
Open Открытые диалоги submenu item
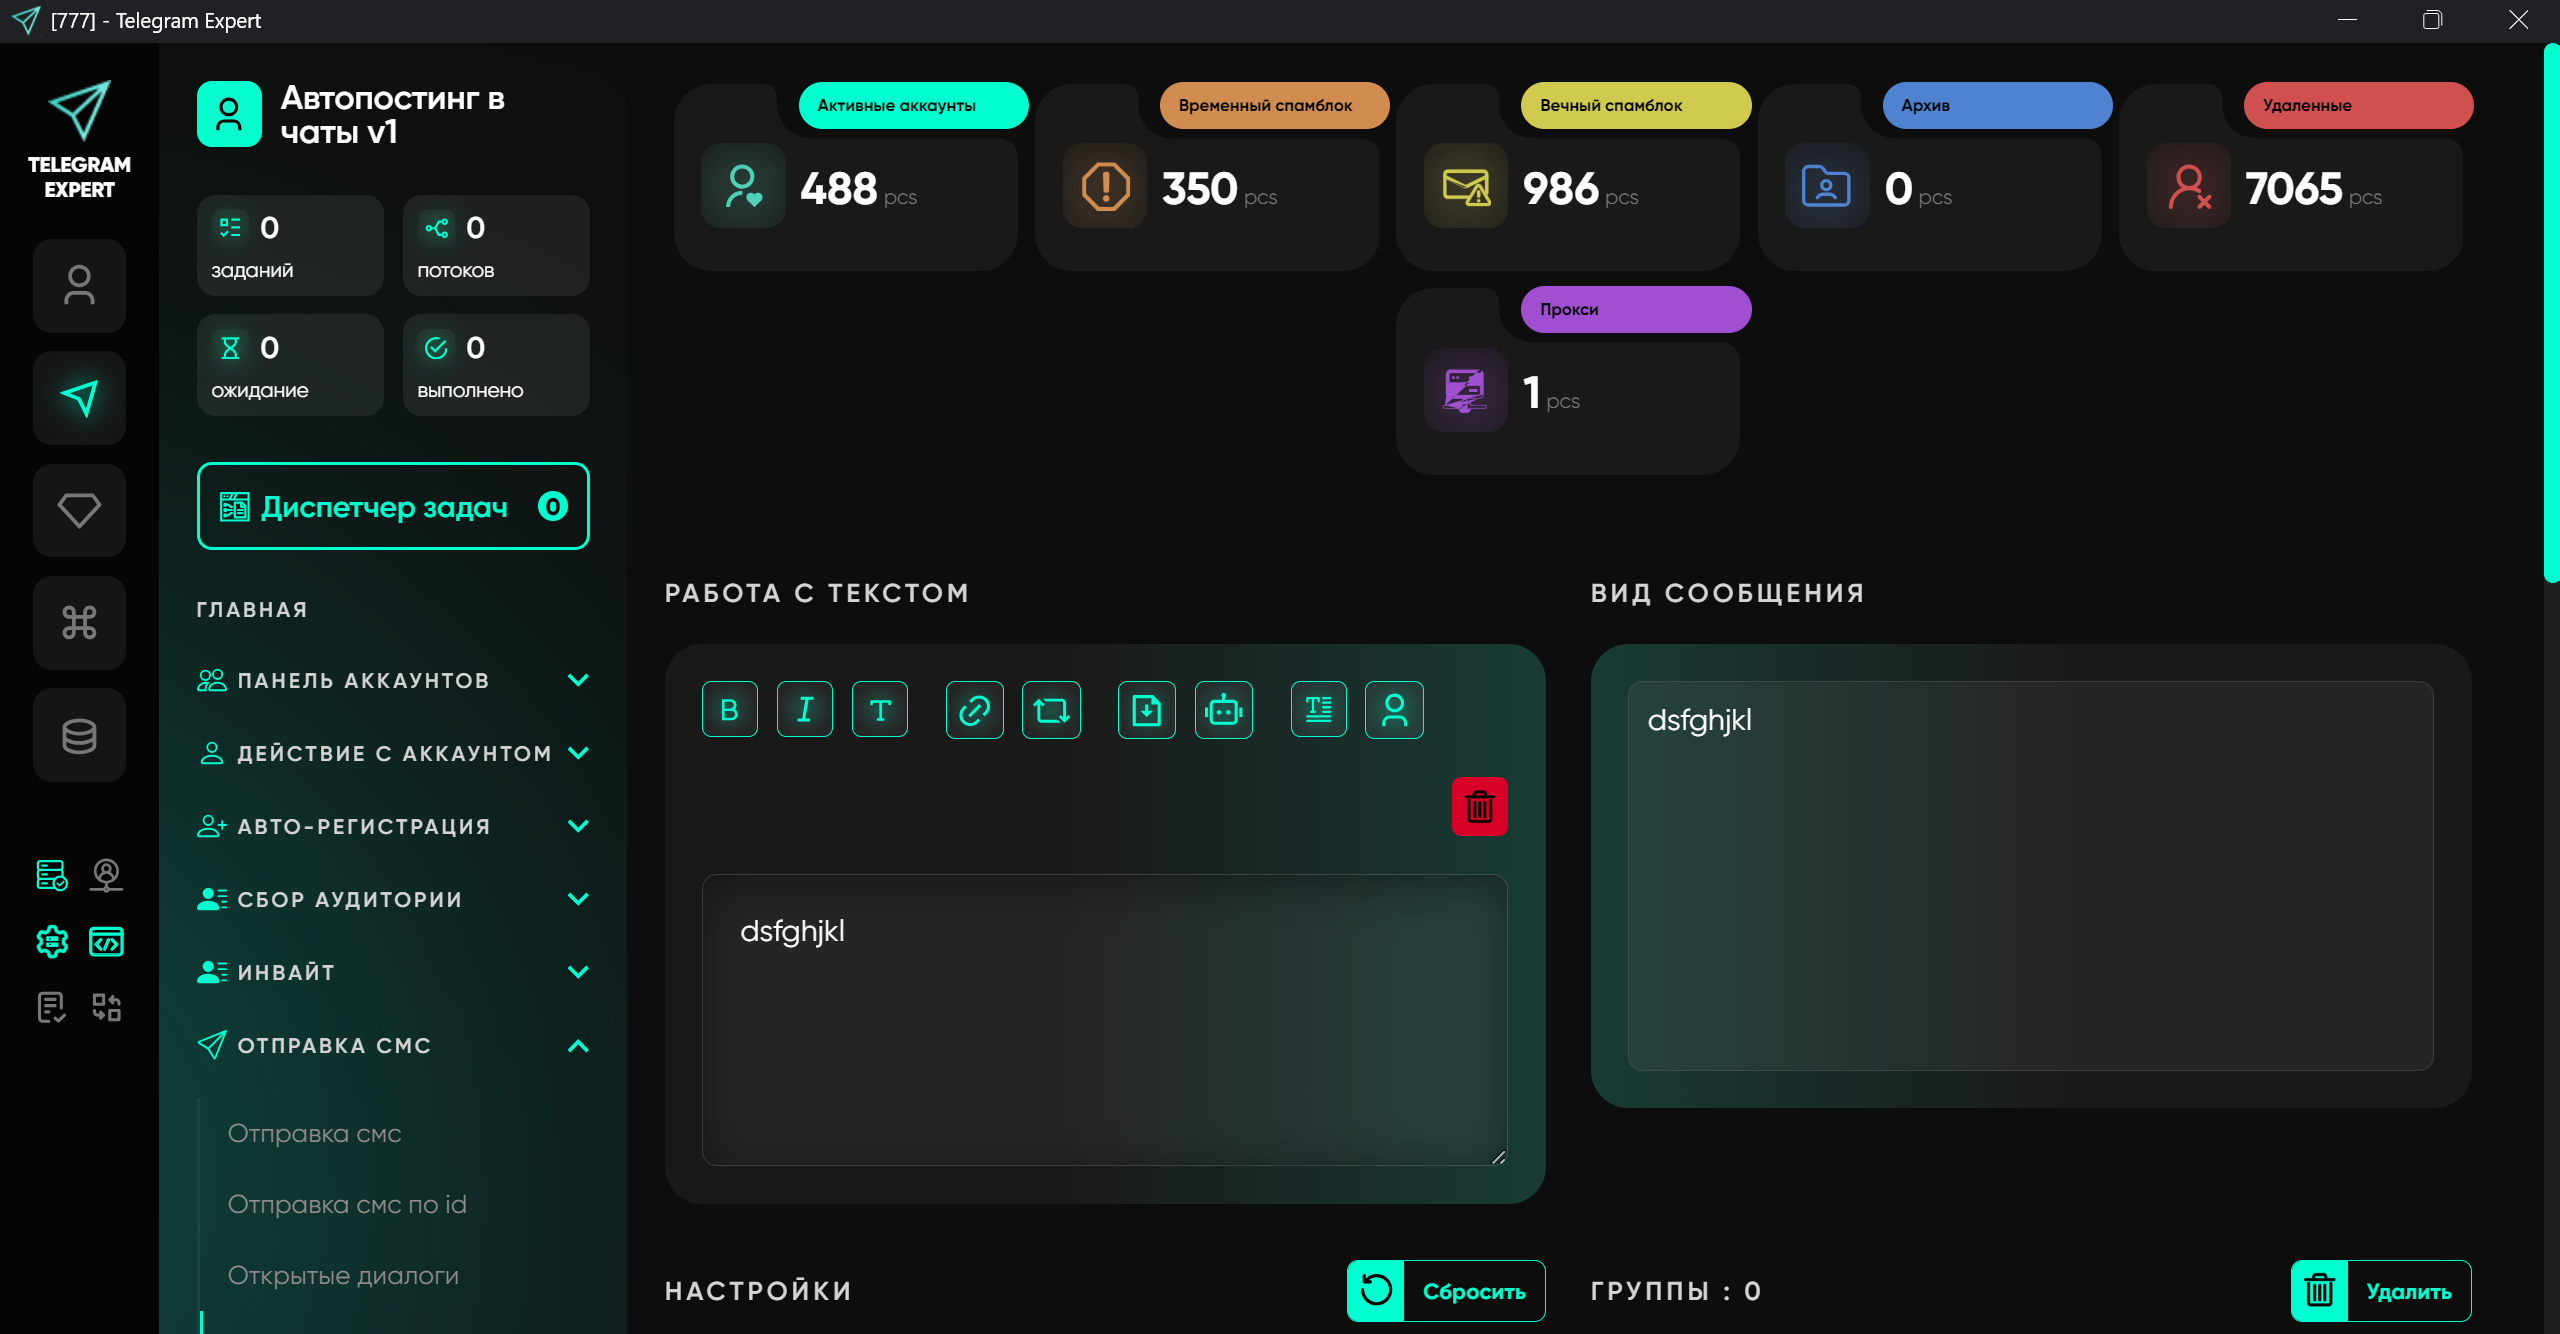[343, 1275]
